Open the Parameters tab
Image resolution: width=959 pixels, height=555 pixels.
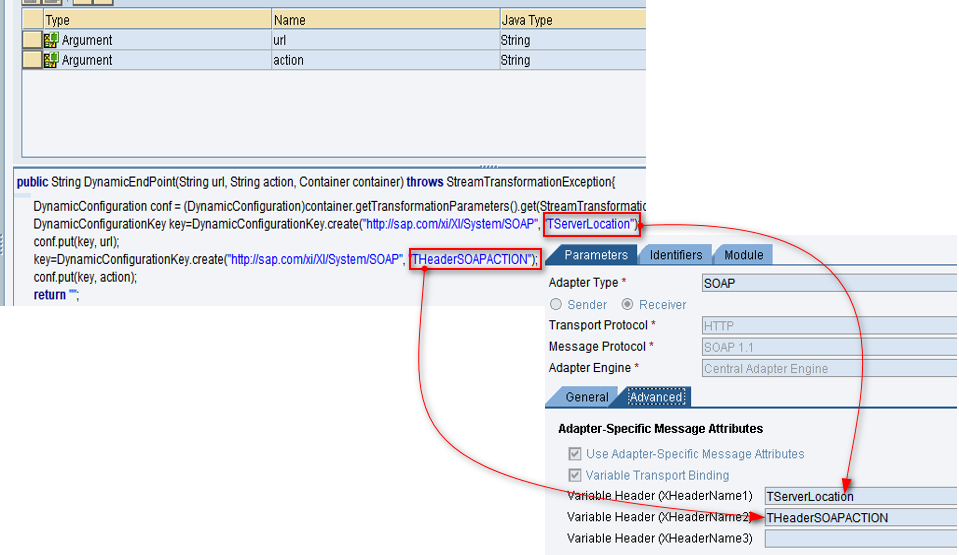596,255
